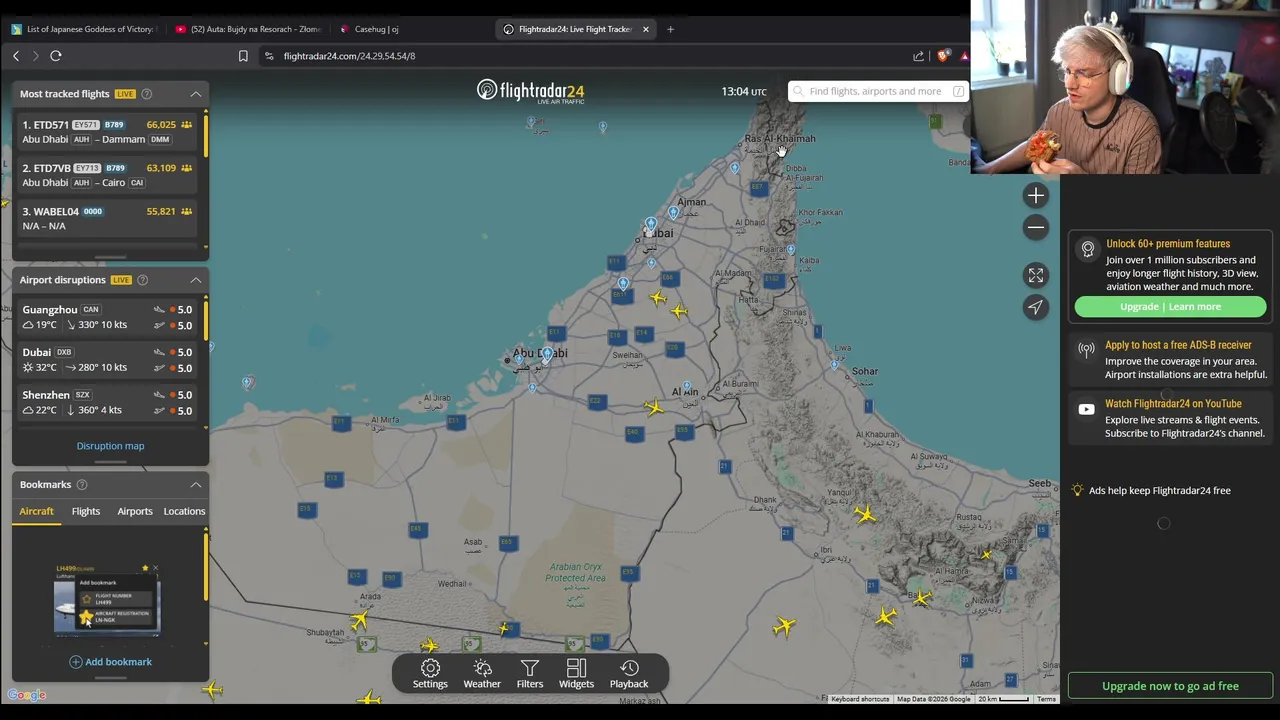
Task: Click the browser share icon
Action: [918, 56]
